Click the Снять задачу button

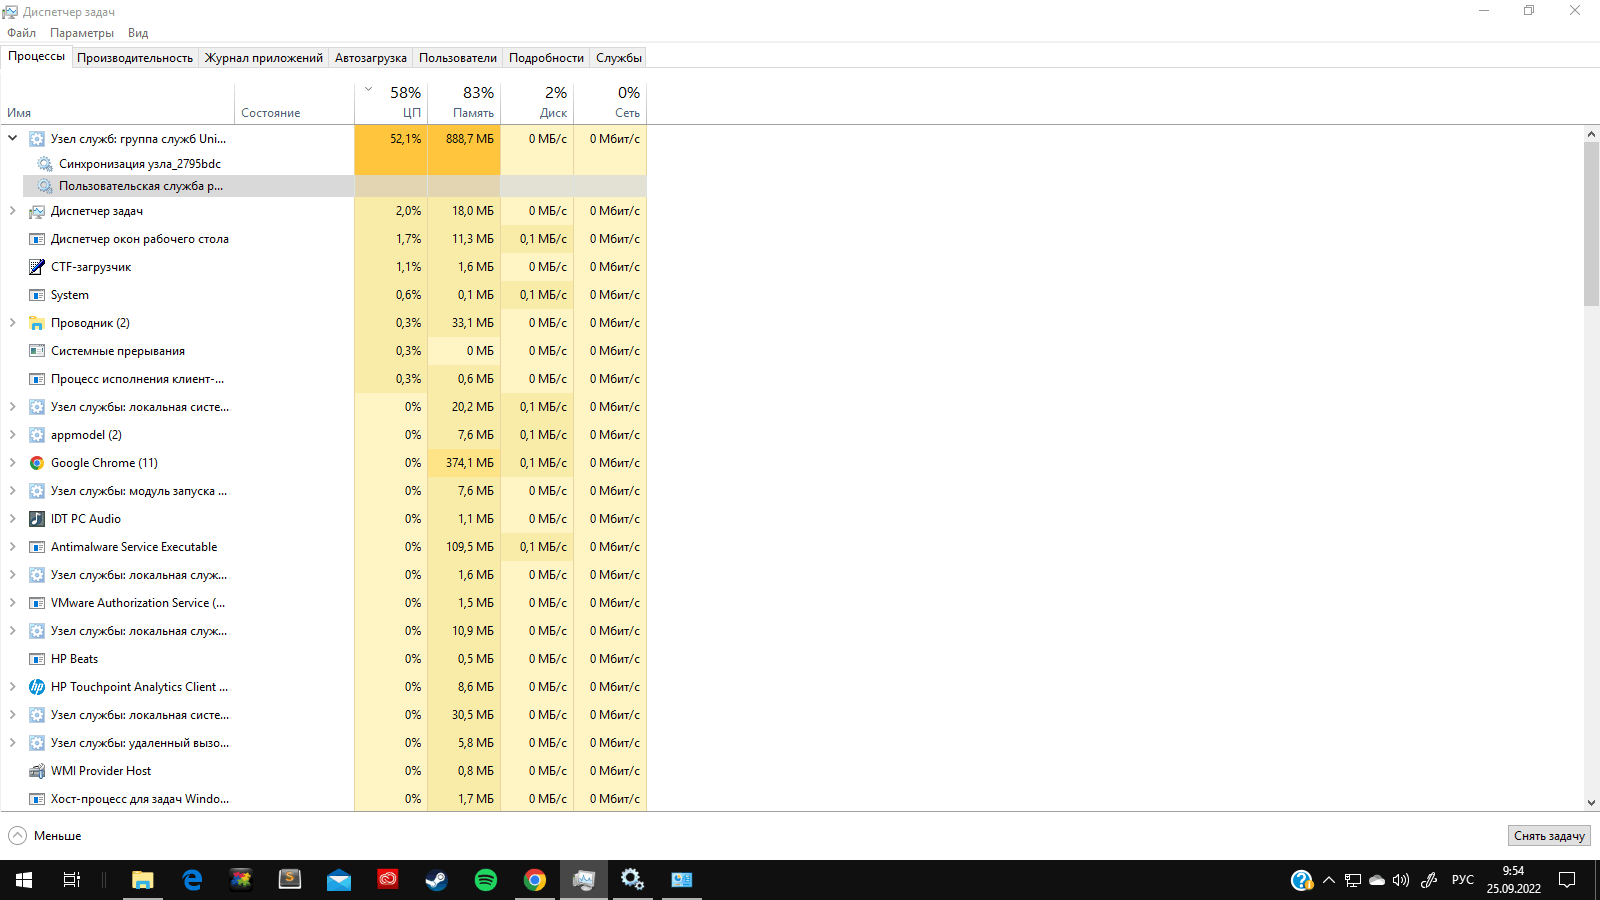1549,836
